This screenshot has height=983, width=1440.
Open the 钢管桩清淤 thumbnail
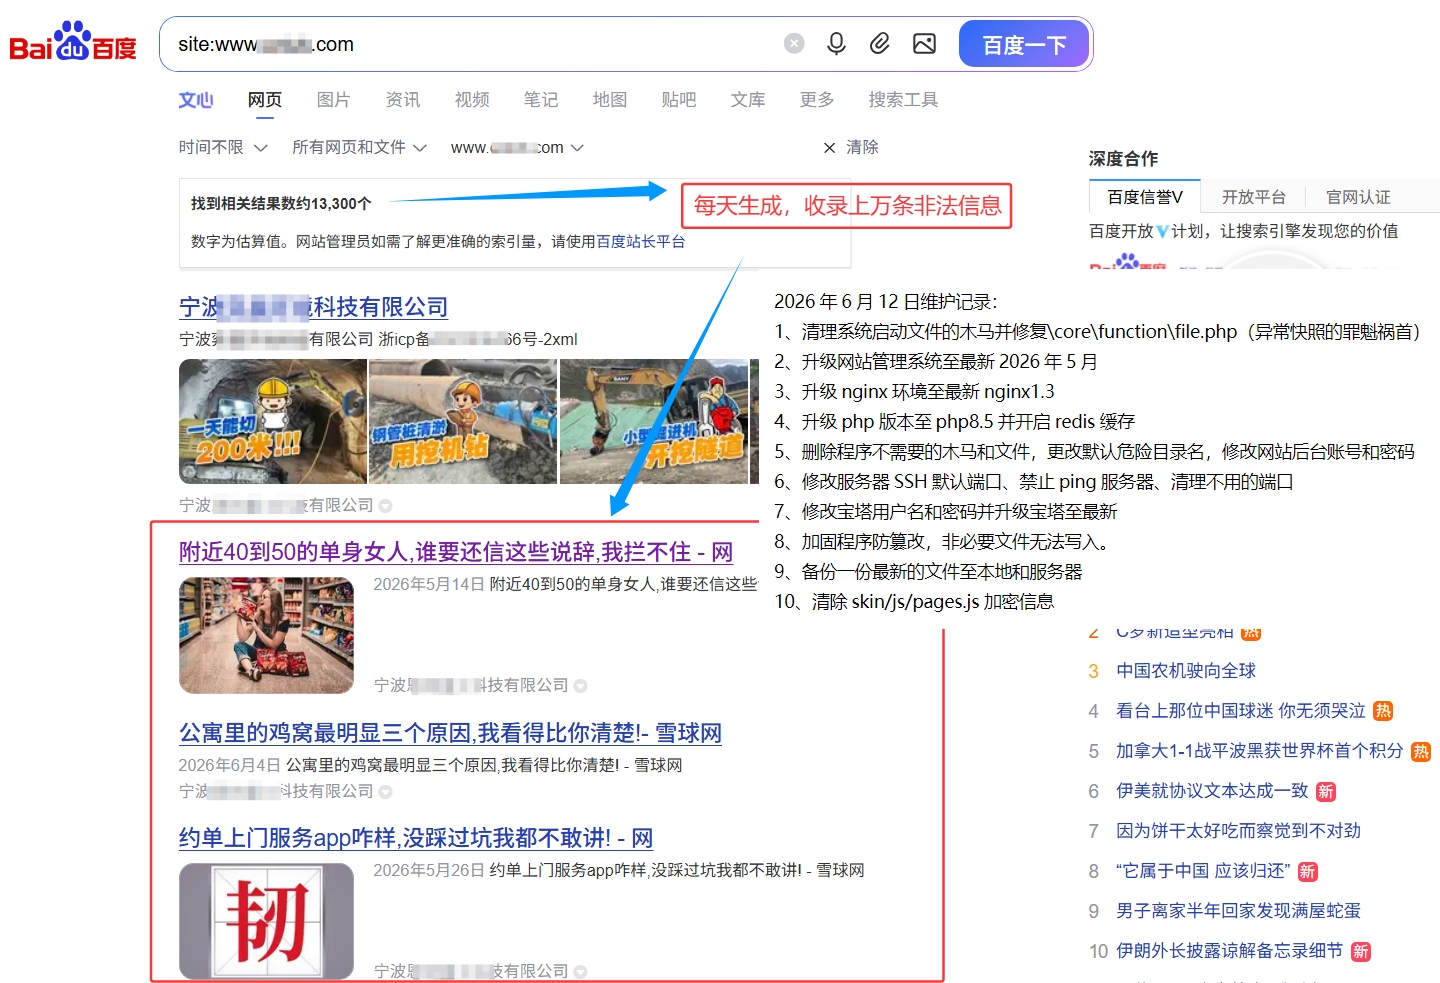[x=463, y=422]
